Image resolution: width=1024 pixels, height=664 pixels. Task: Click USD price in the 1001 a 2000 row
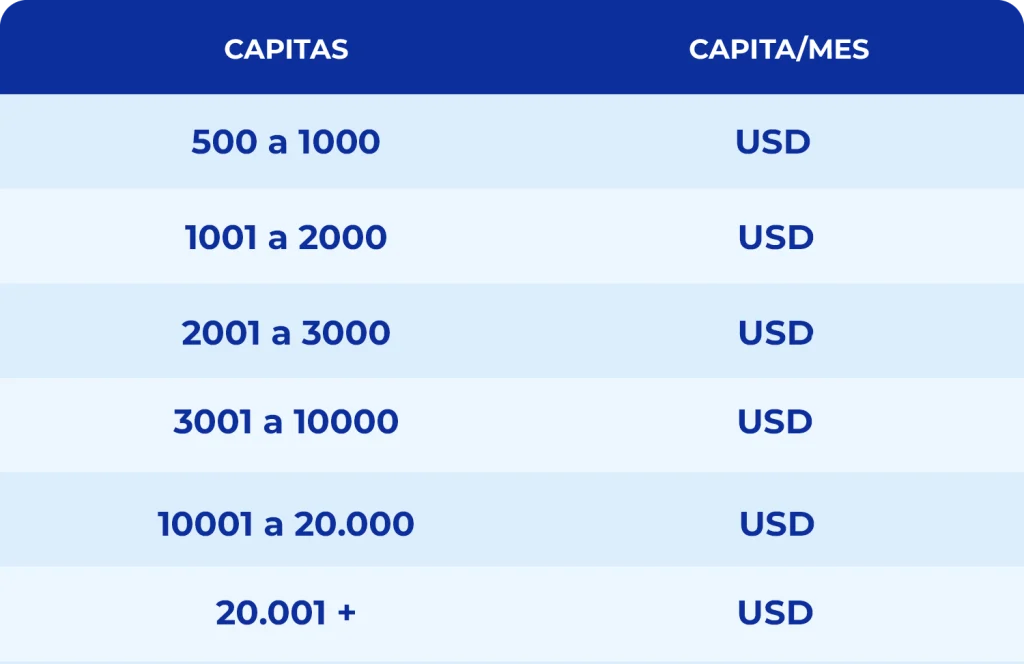point(776,238)
